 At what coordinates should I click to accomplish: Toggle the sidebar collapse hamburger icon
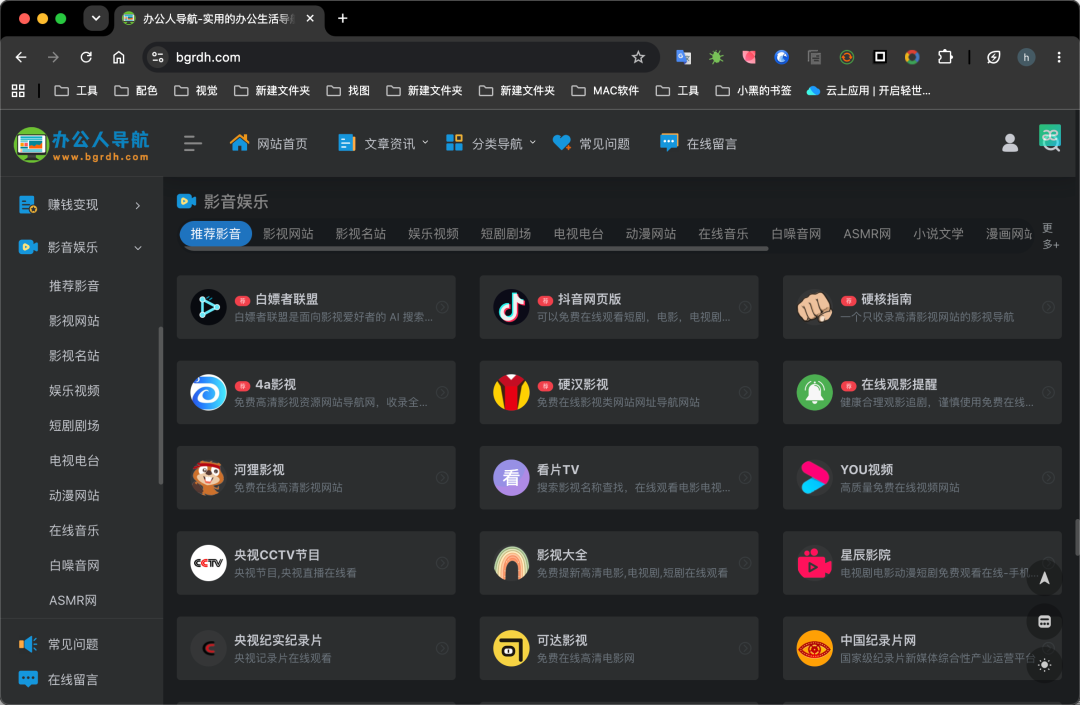coord(193,143)
